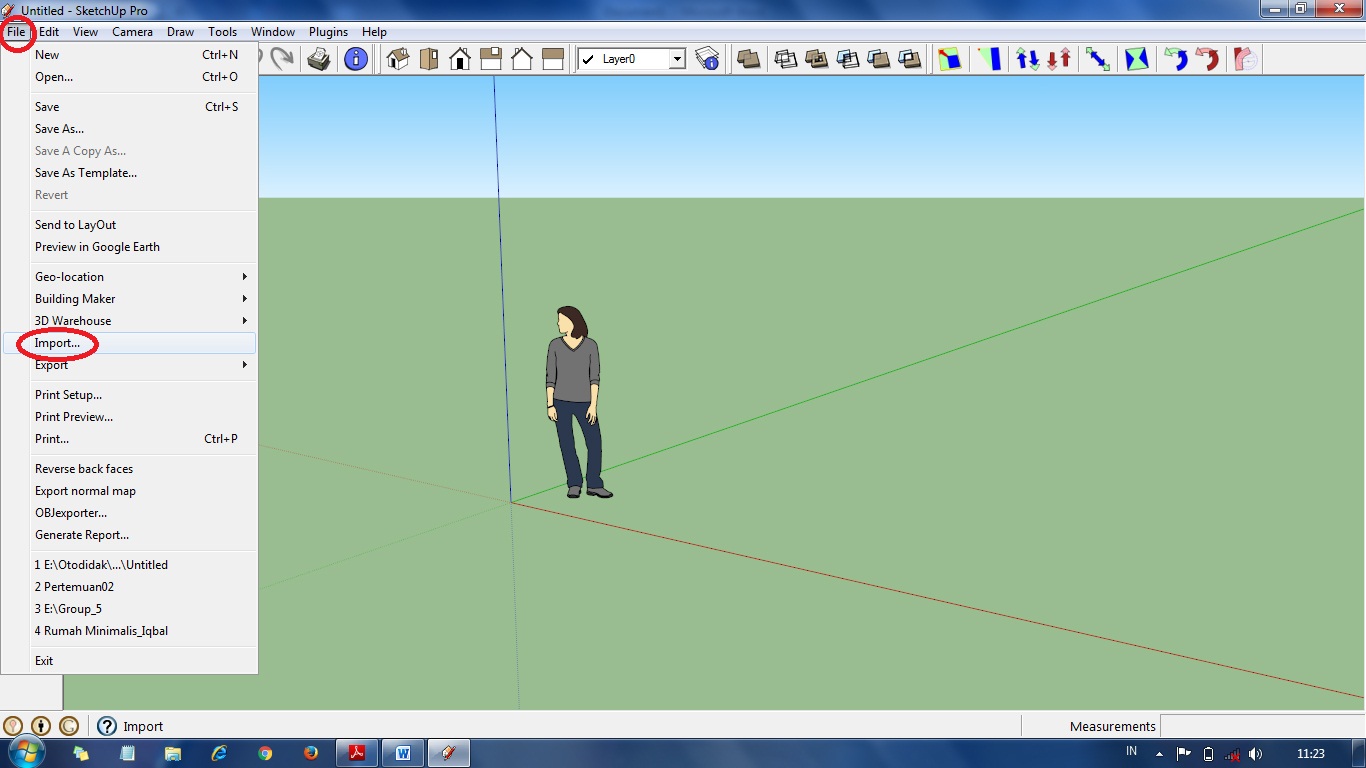
Task: Open Google Chrome from the taskbar
Action: (264, 753)
